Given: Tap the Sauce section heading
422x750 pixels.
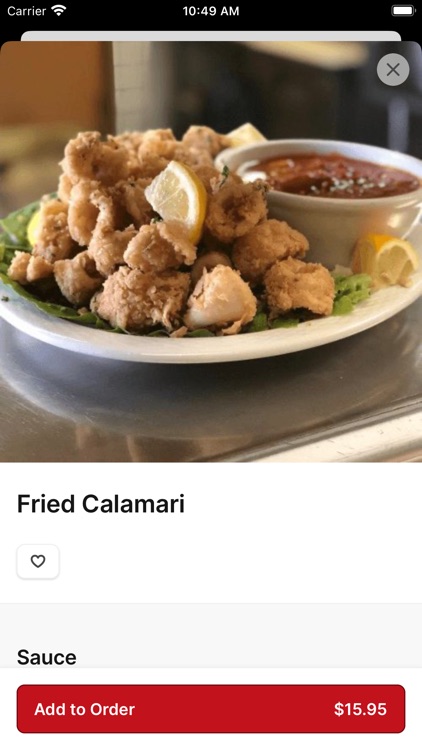Looking at the screenshot, I should coord(47,657).
